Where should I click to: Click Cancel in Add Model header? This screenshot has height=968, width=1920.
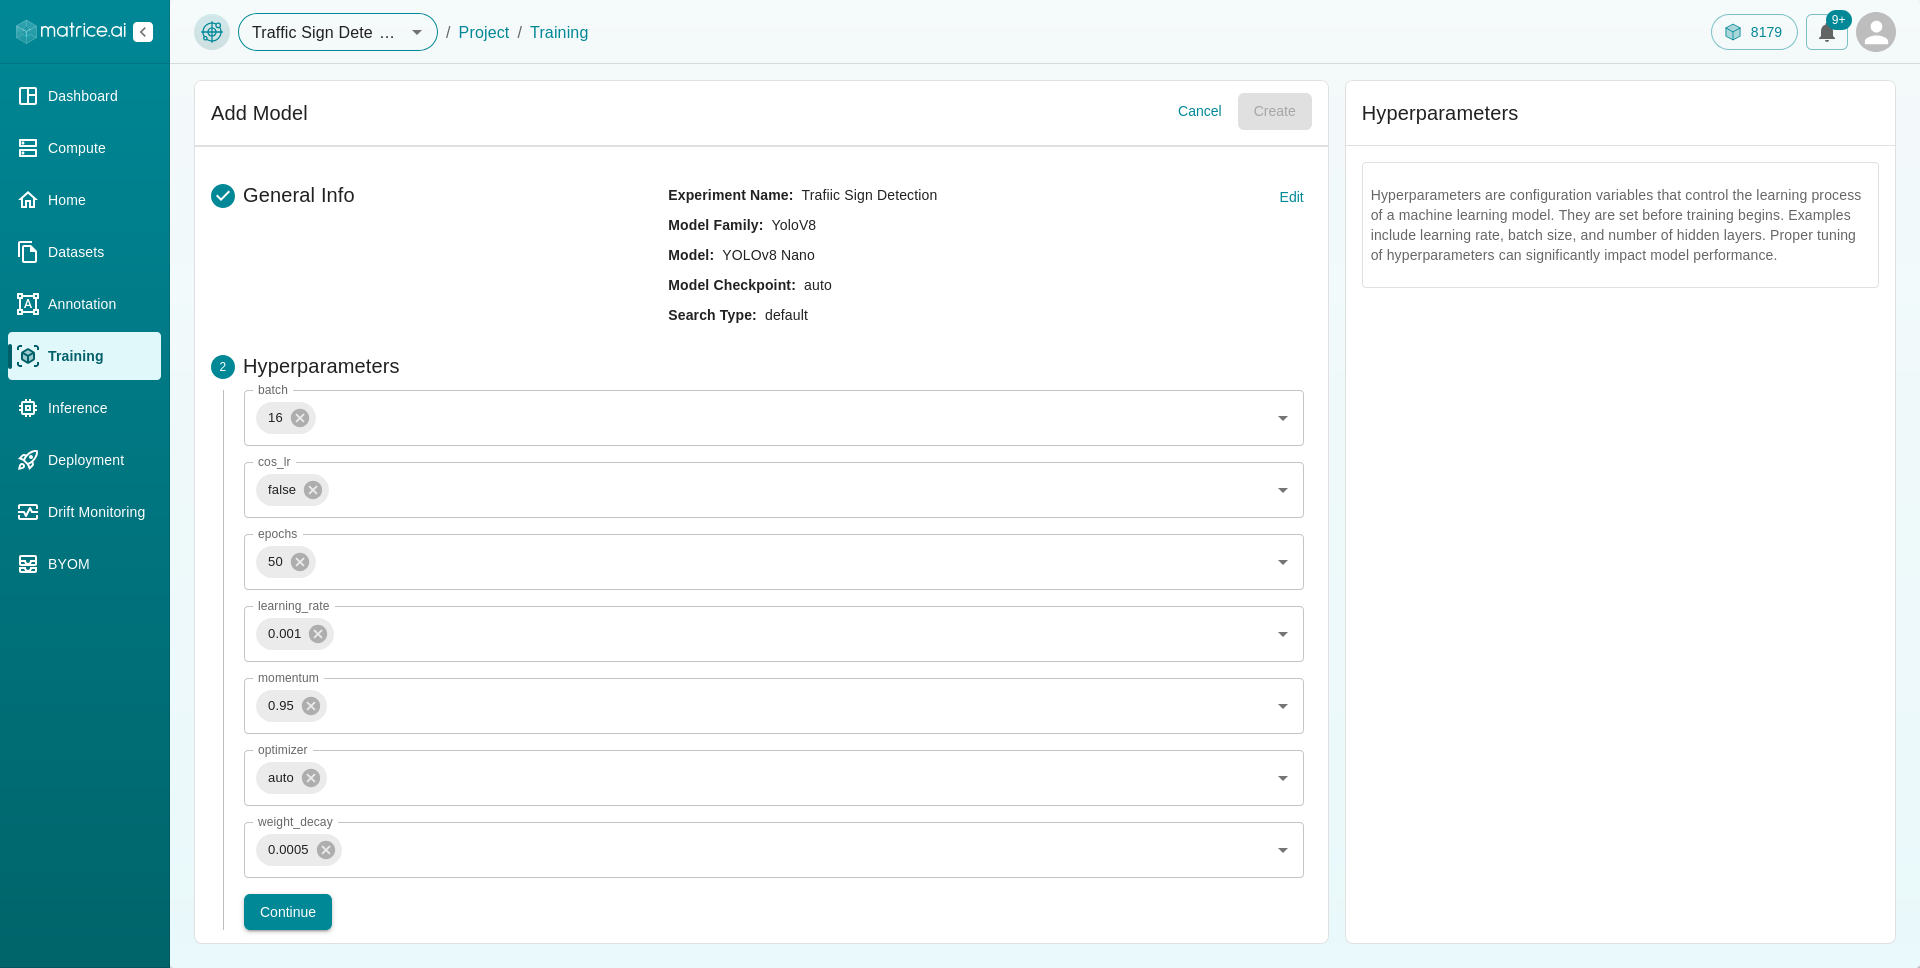tap(1199, 111)
